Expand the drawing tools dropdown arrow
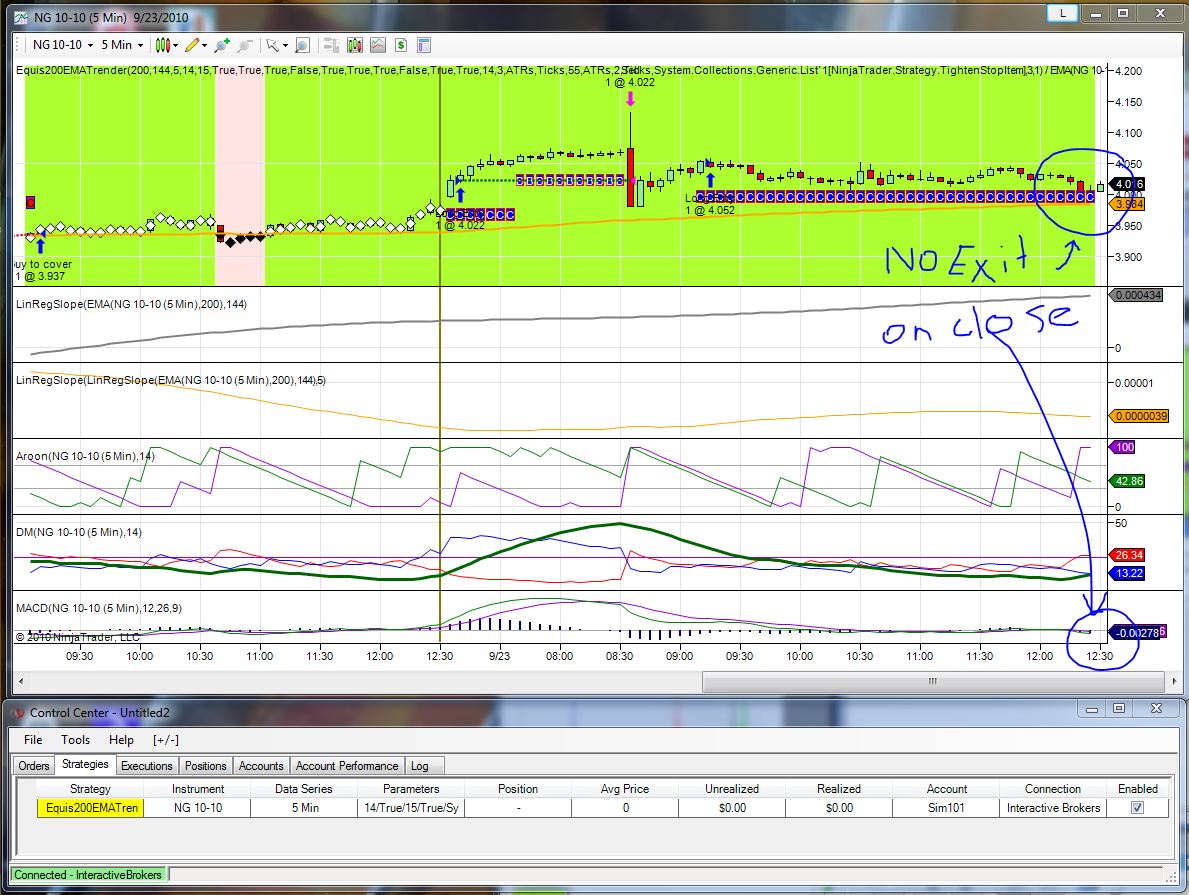The width and height of the screenshot is (1189, 895). click(205, 46)
